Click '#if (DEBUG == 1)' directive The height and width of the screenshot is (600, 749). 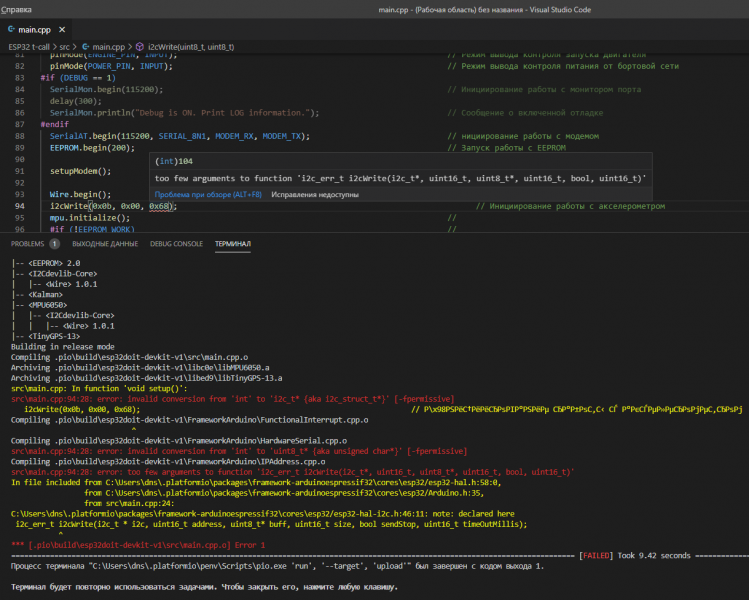pyautogui.click(x=78, y=78)
